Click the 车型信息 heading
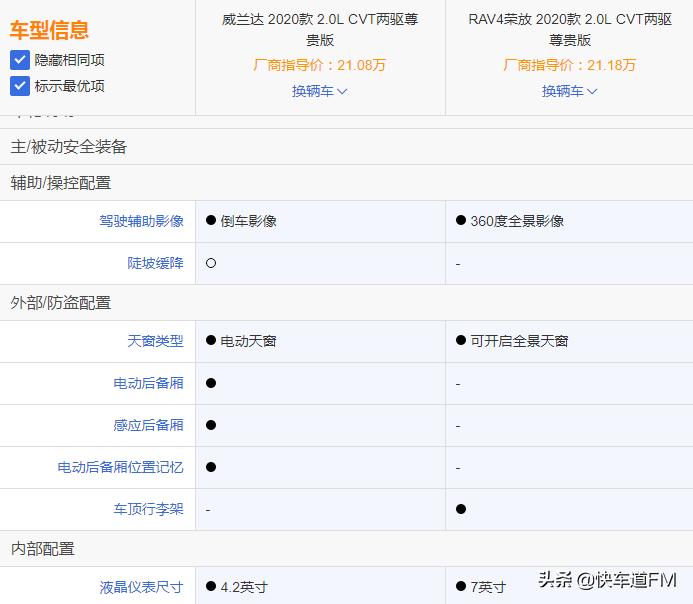 [50, 30]
